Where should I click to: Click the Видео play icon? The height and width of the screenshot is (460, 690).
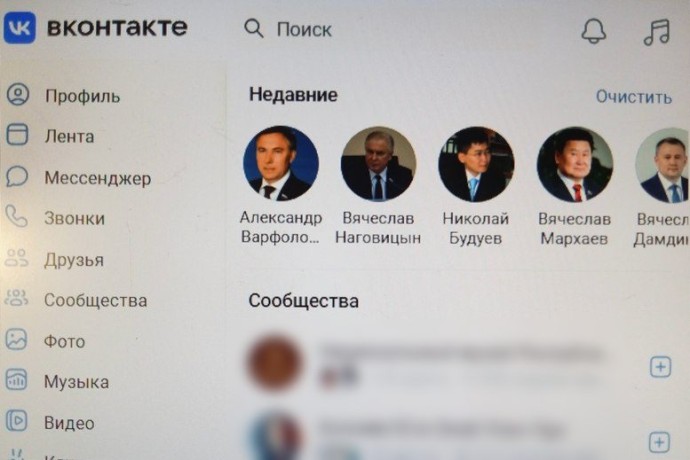[x=16, y=421]
